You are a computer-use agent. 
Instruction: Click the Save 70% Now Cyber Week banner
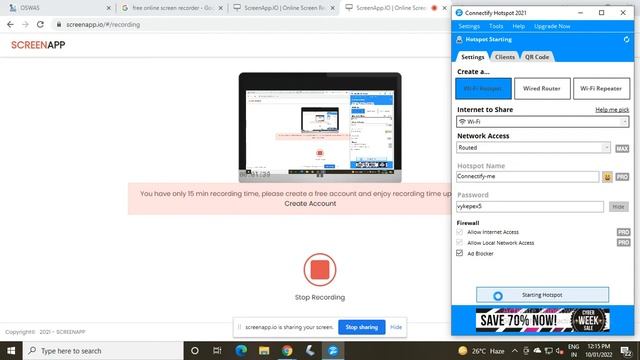pos(542,320)
